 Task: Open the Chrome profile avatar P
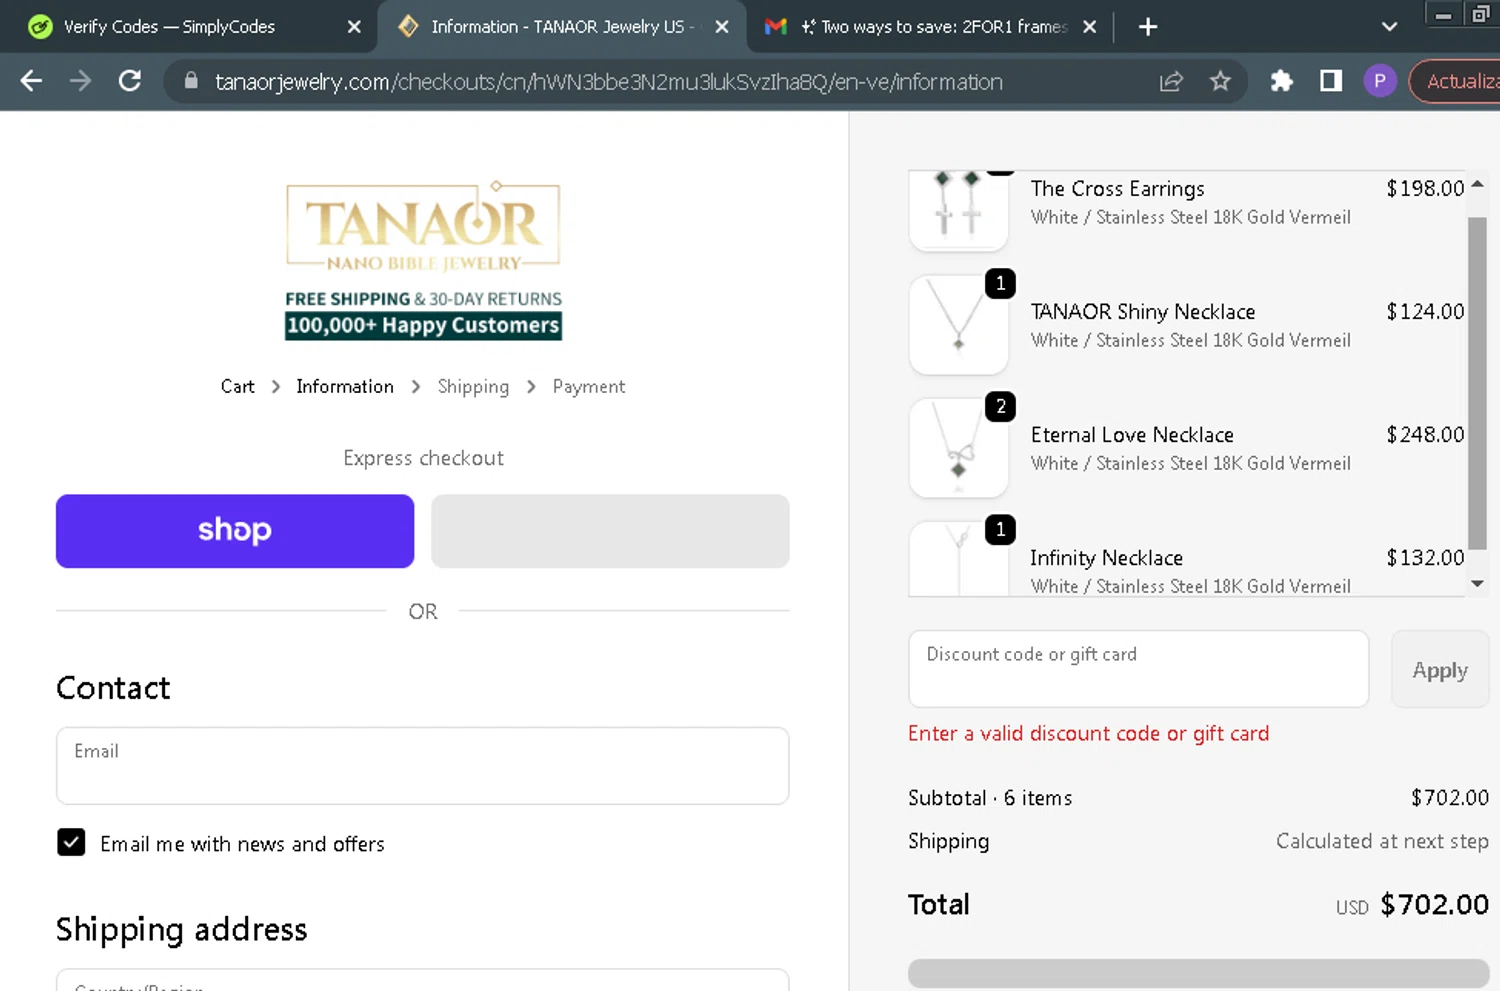[x=1380, y=82]
